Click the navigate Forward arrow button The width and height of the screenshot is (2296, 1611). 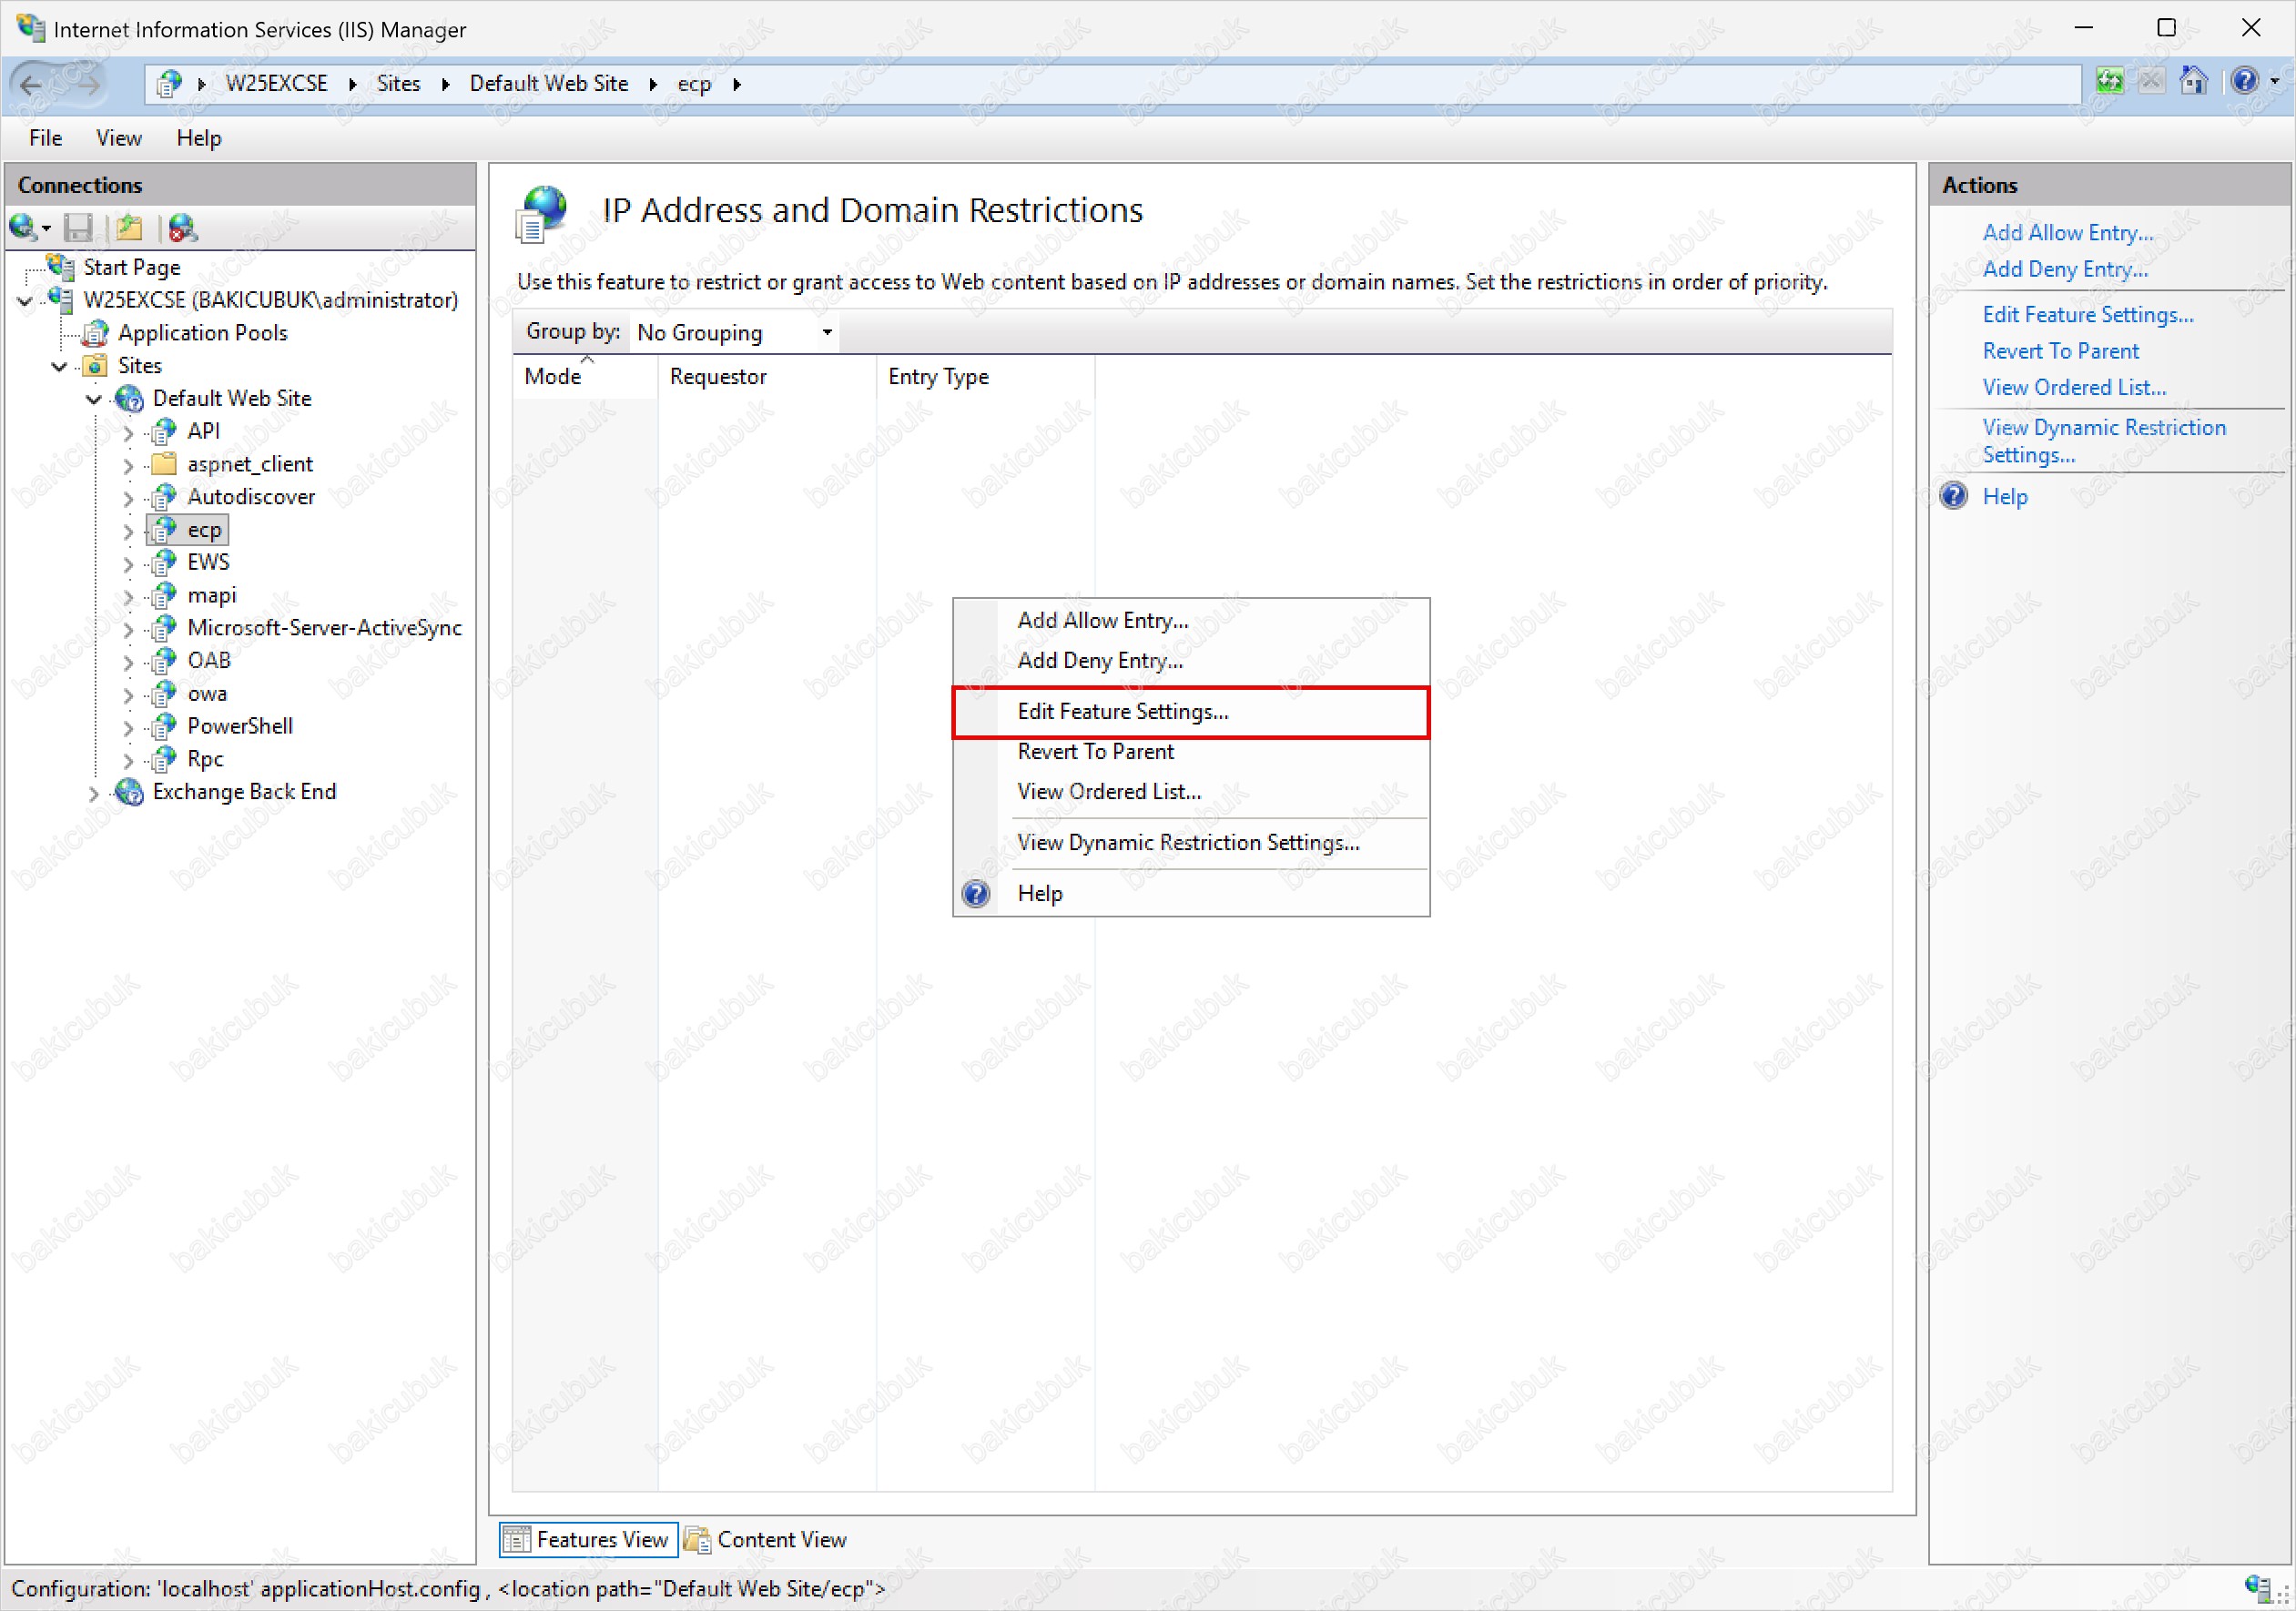[x=88, y=84]
